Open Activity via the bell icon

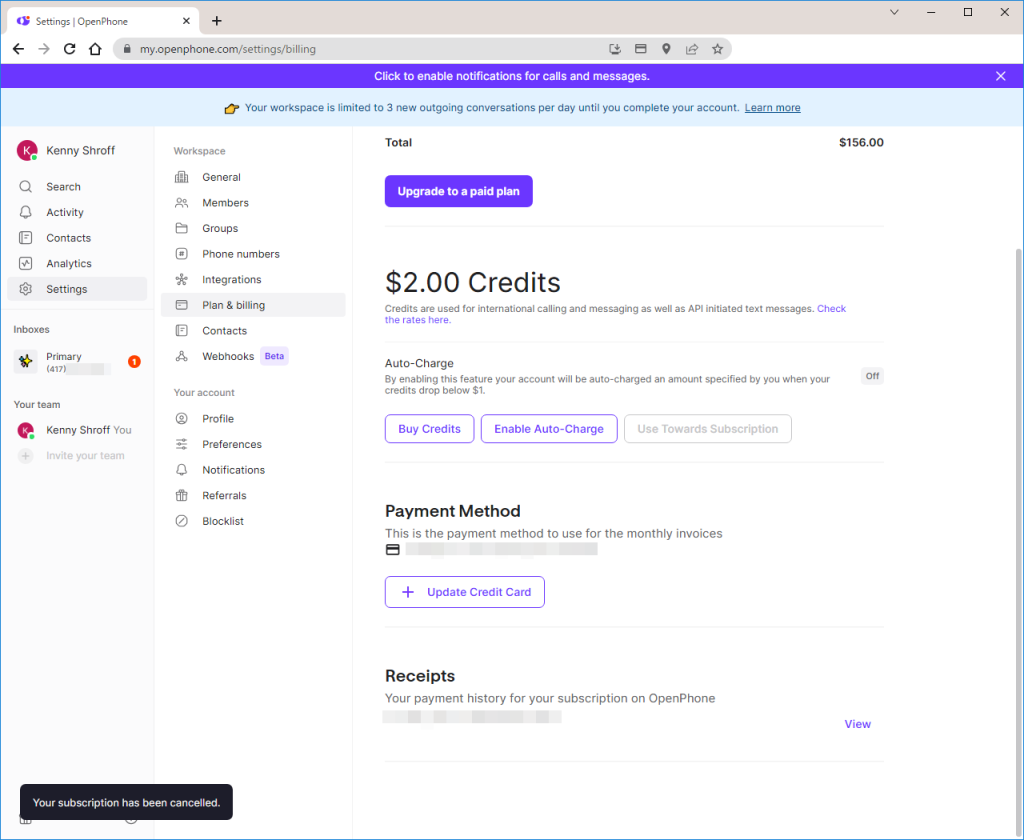pos(26,212)
